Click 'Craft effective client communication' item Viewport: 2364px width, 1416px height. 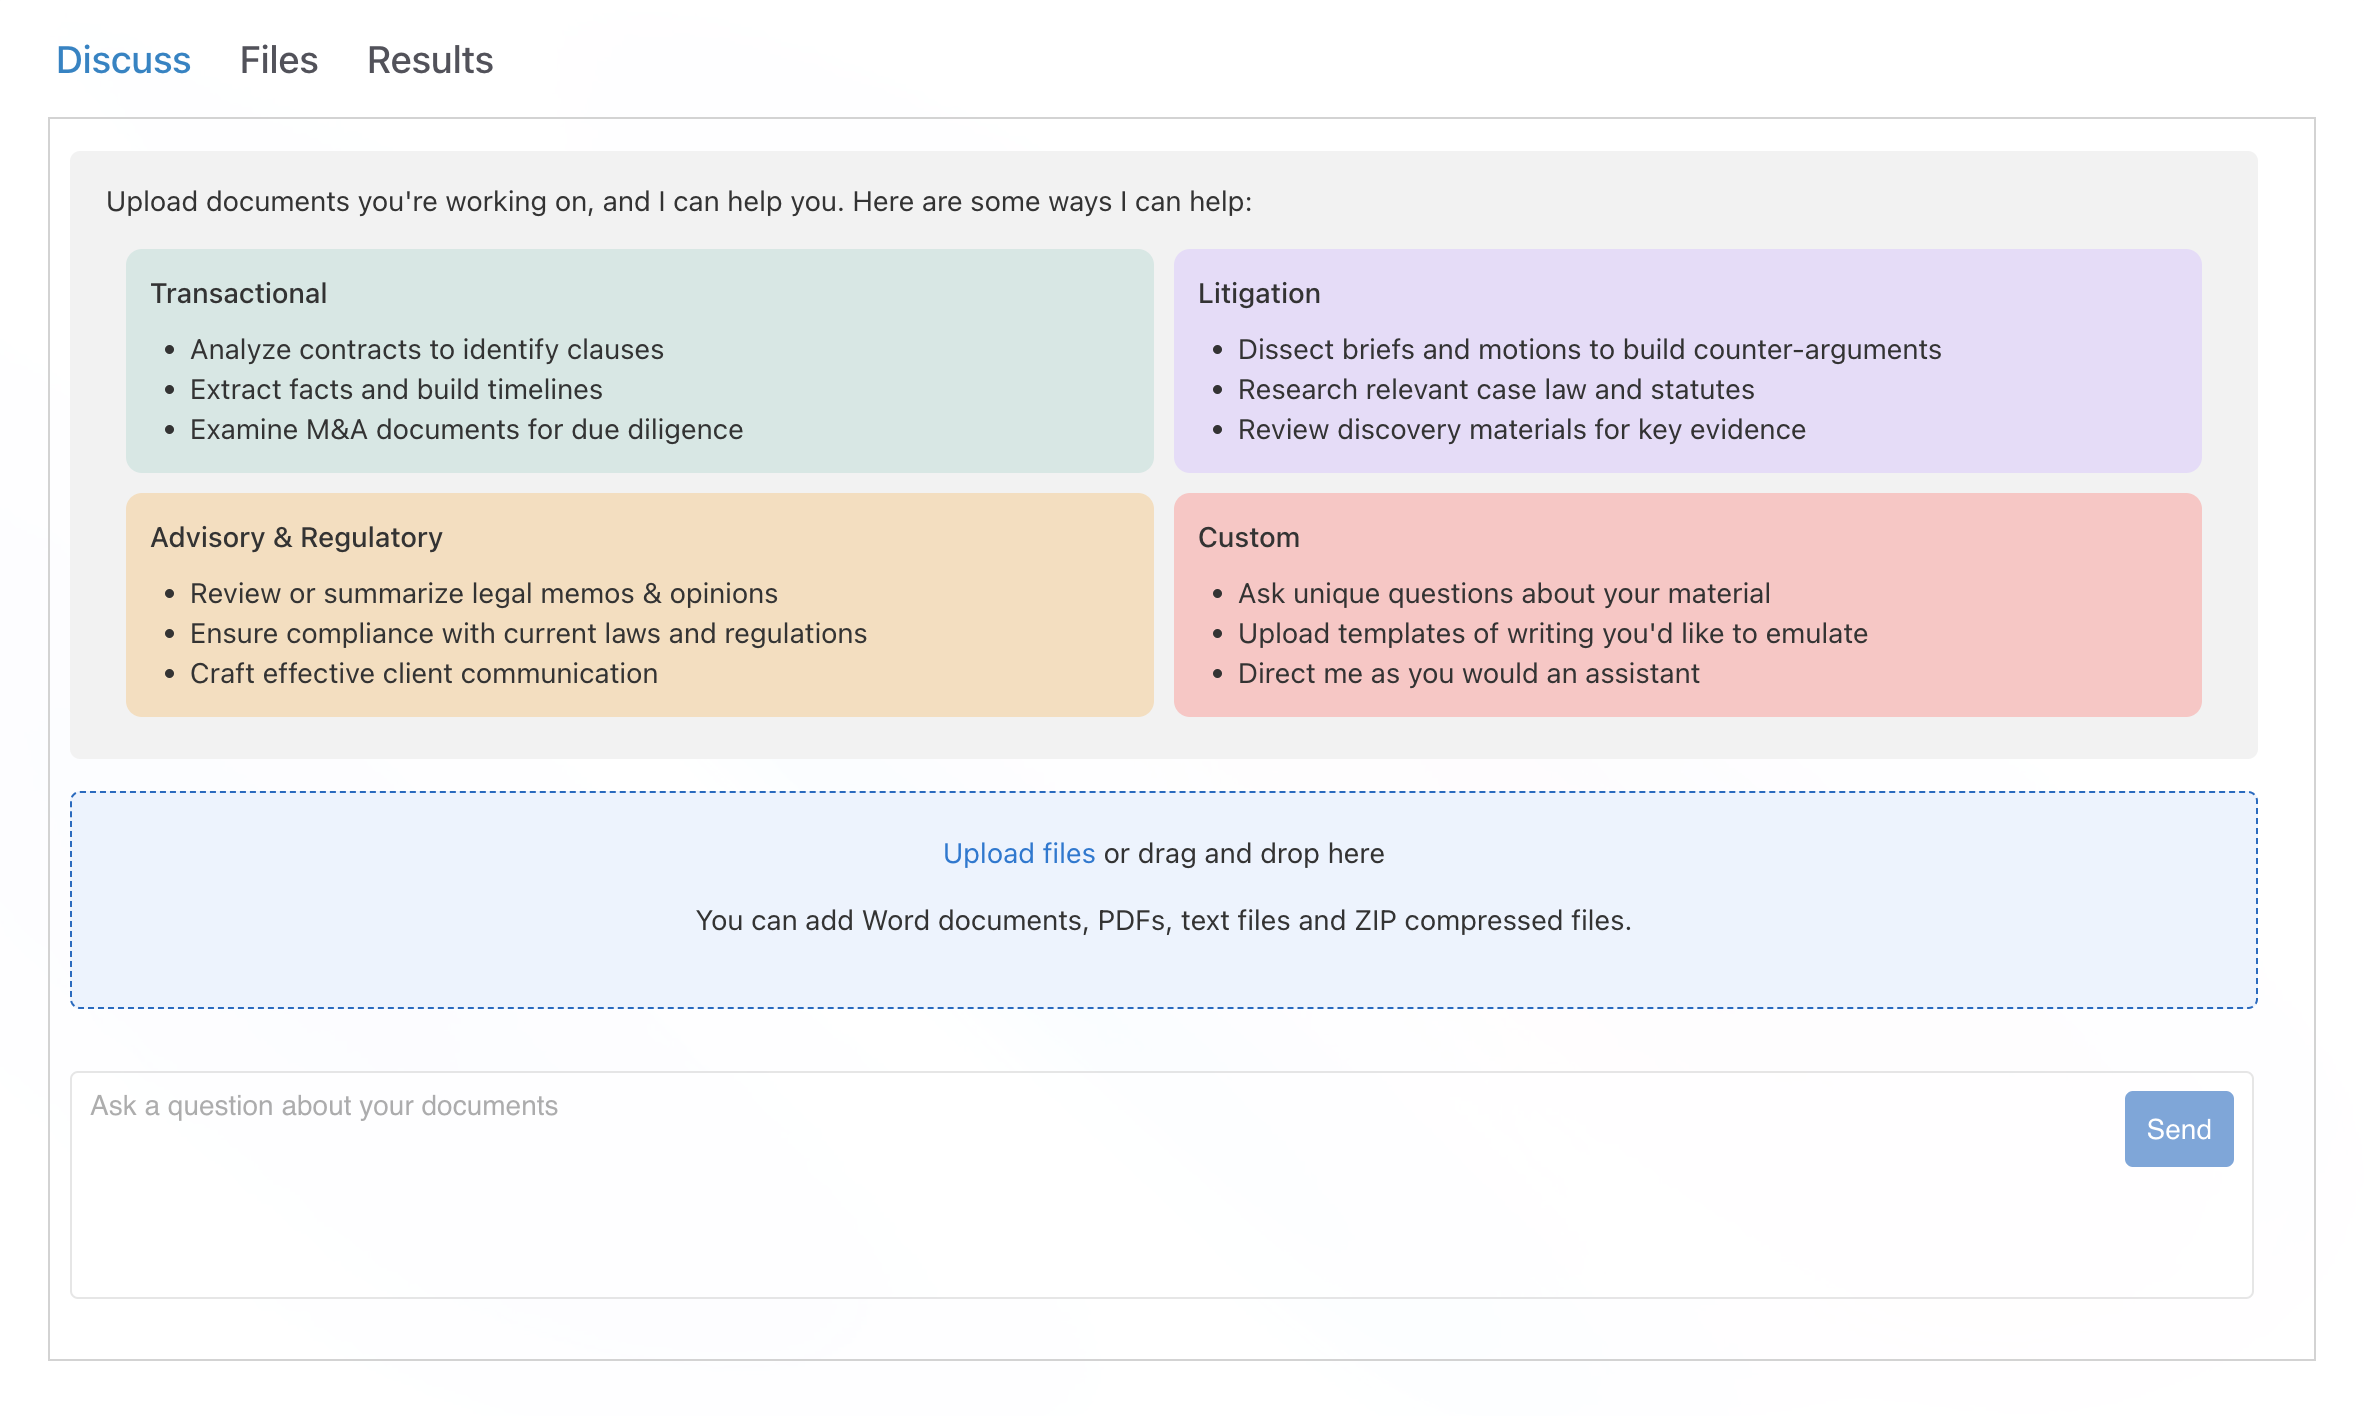pos(423,673)
